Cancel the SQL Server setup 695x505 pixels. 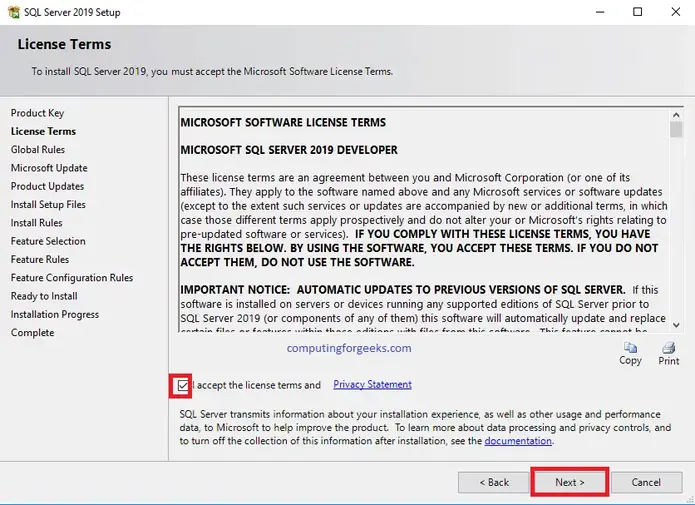click(646, 482)
